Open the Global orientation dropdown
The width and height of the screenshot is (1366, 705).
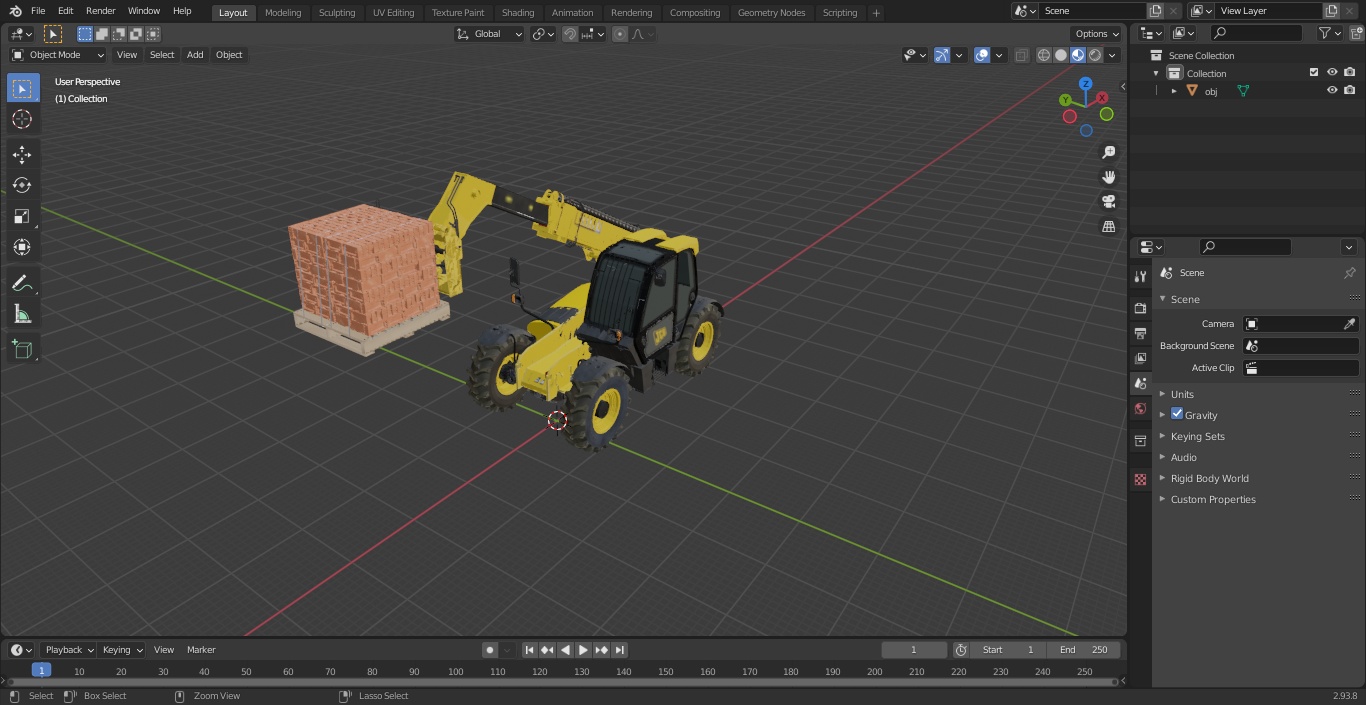pos(490,34)
